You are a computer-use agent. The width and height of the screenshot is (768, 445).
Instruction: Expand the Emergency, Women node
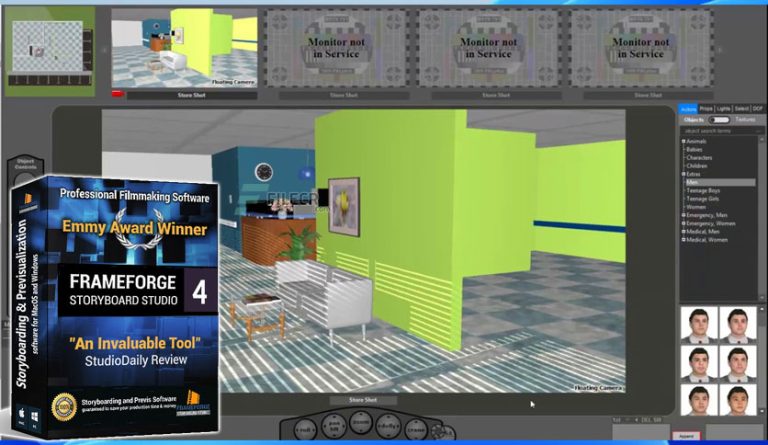[683, 224]
